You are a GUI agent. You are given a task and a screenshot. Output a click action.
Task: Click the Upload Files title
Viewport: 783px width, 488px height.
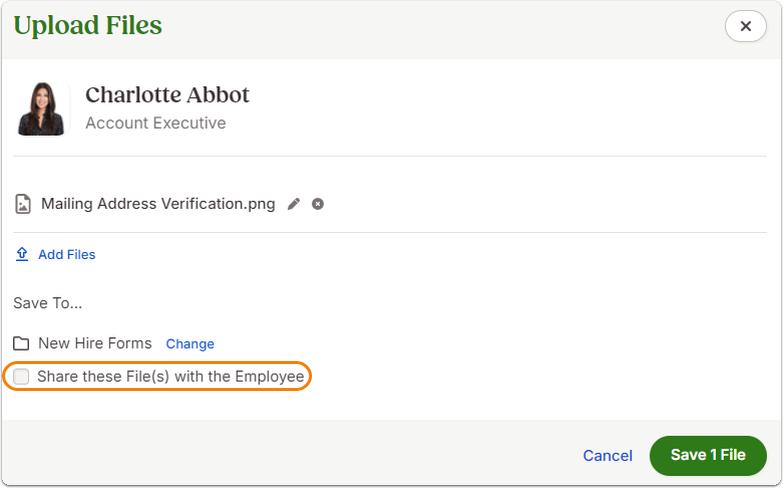[x=88, y=25]
